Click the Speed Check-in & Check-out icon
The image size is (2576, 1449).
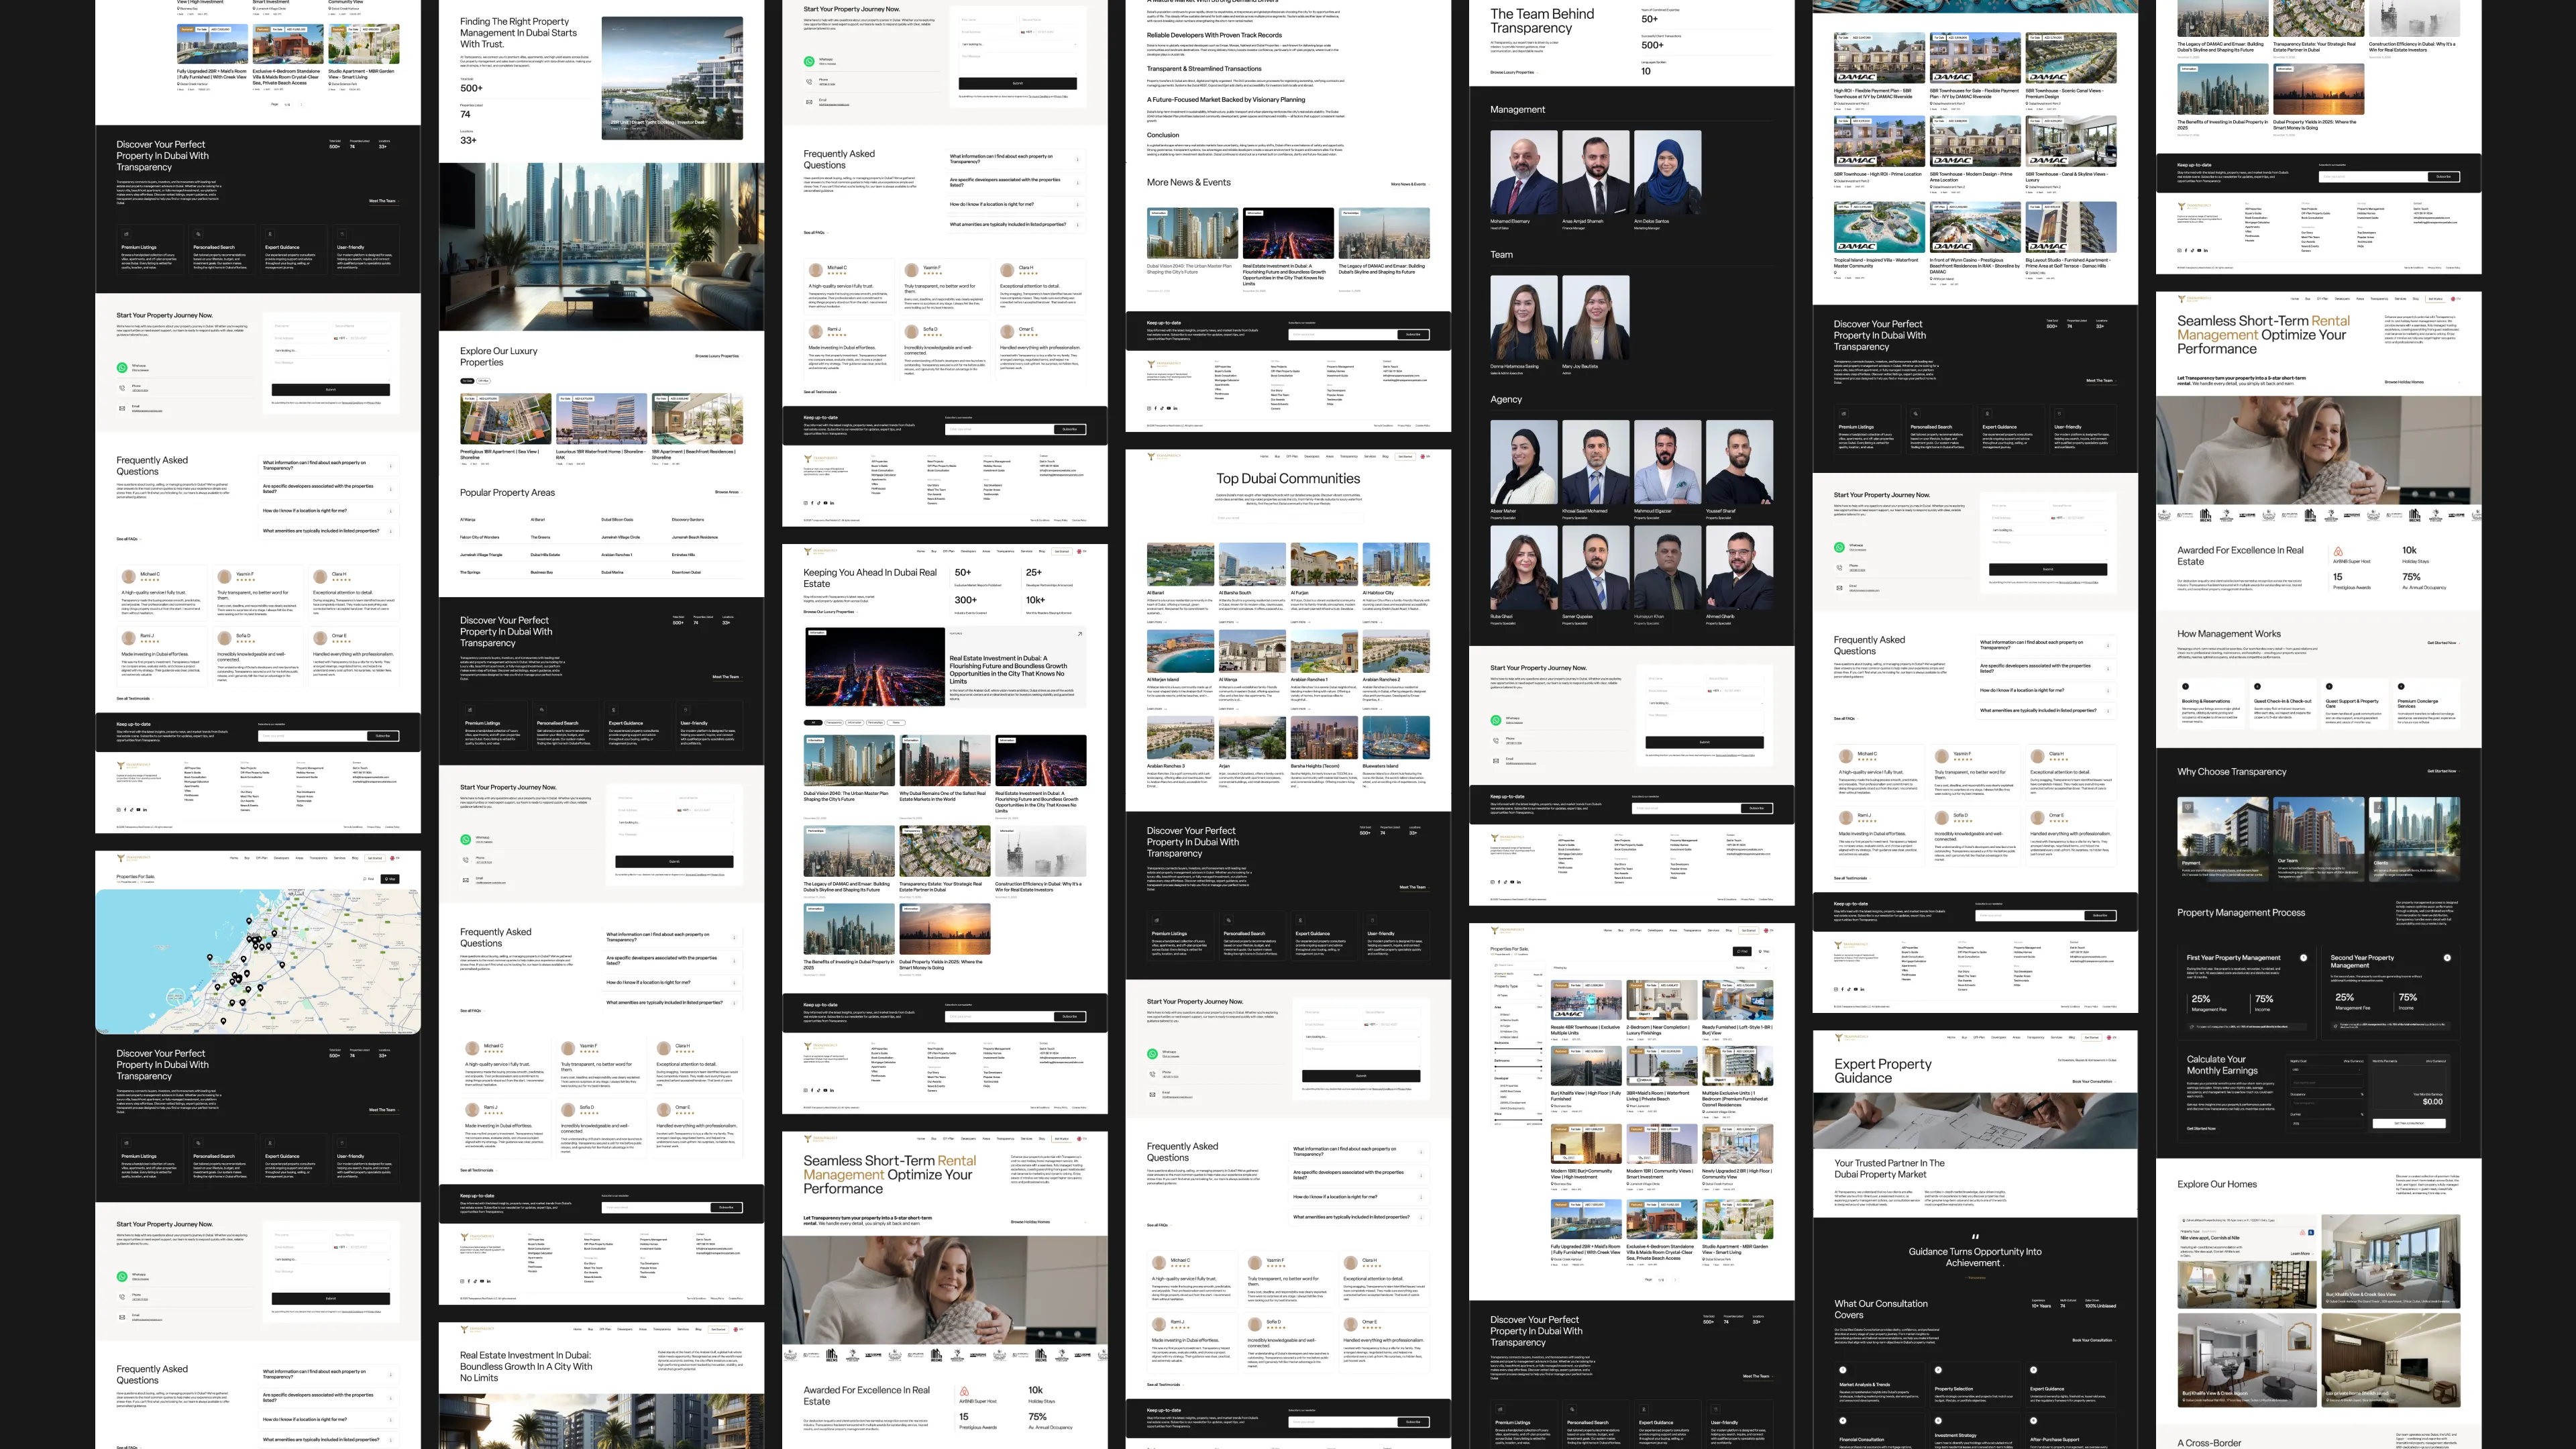click(x=2257, y=686)
